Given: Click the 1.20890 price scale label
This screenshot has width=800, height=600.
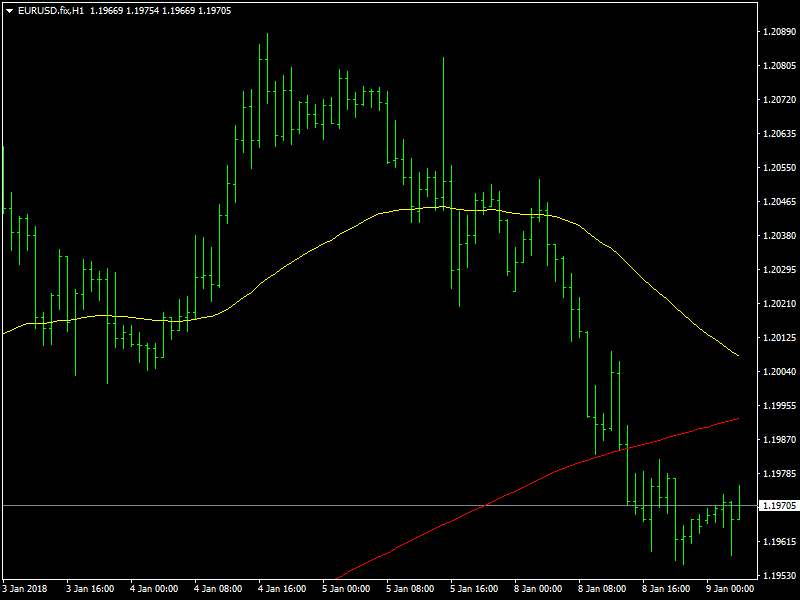Looking at the screenshot, I should pos(779,32).
